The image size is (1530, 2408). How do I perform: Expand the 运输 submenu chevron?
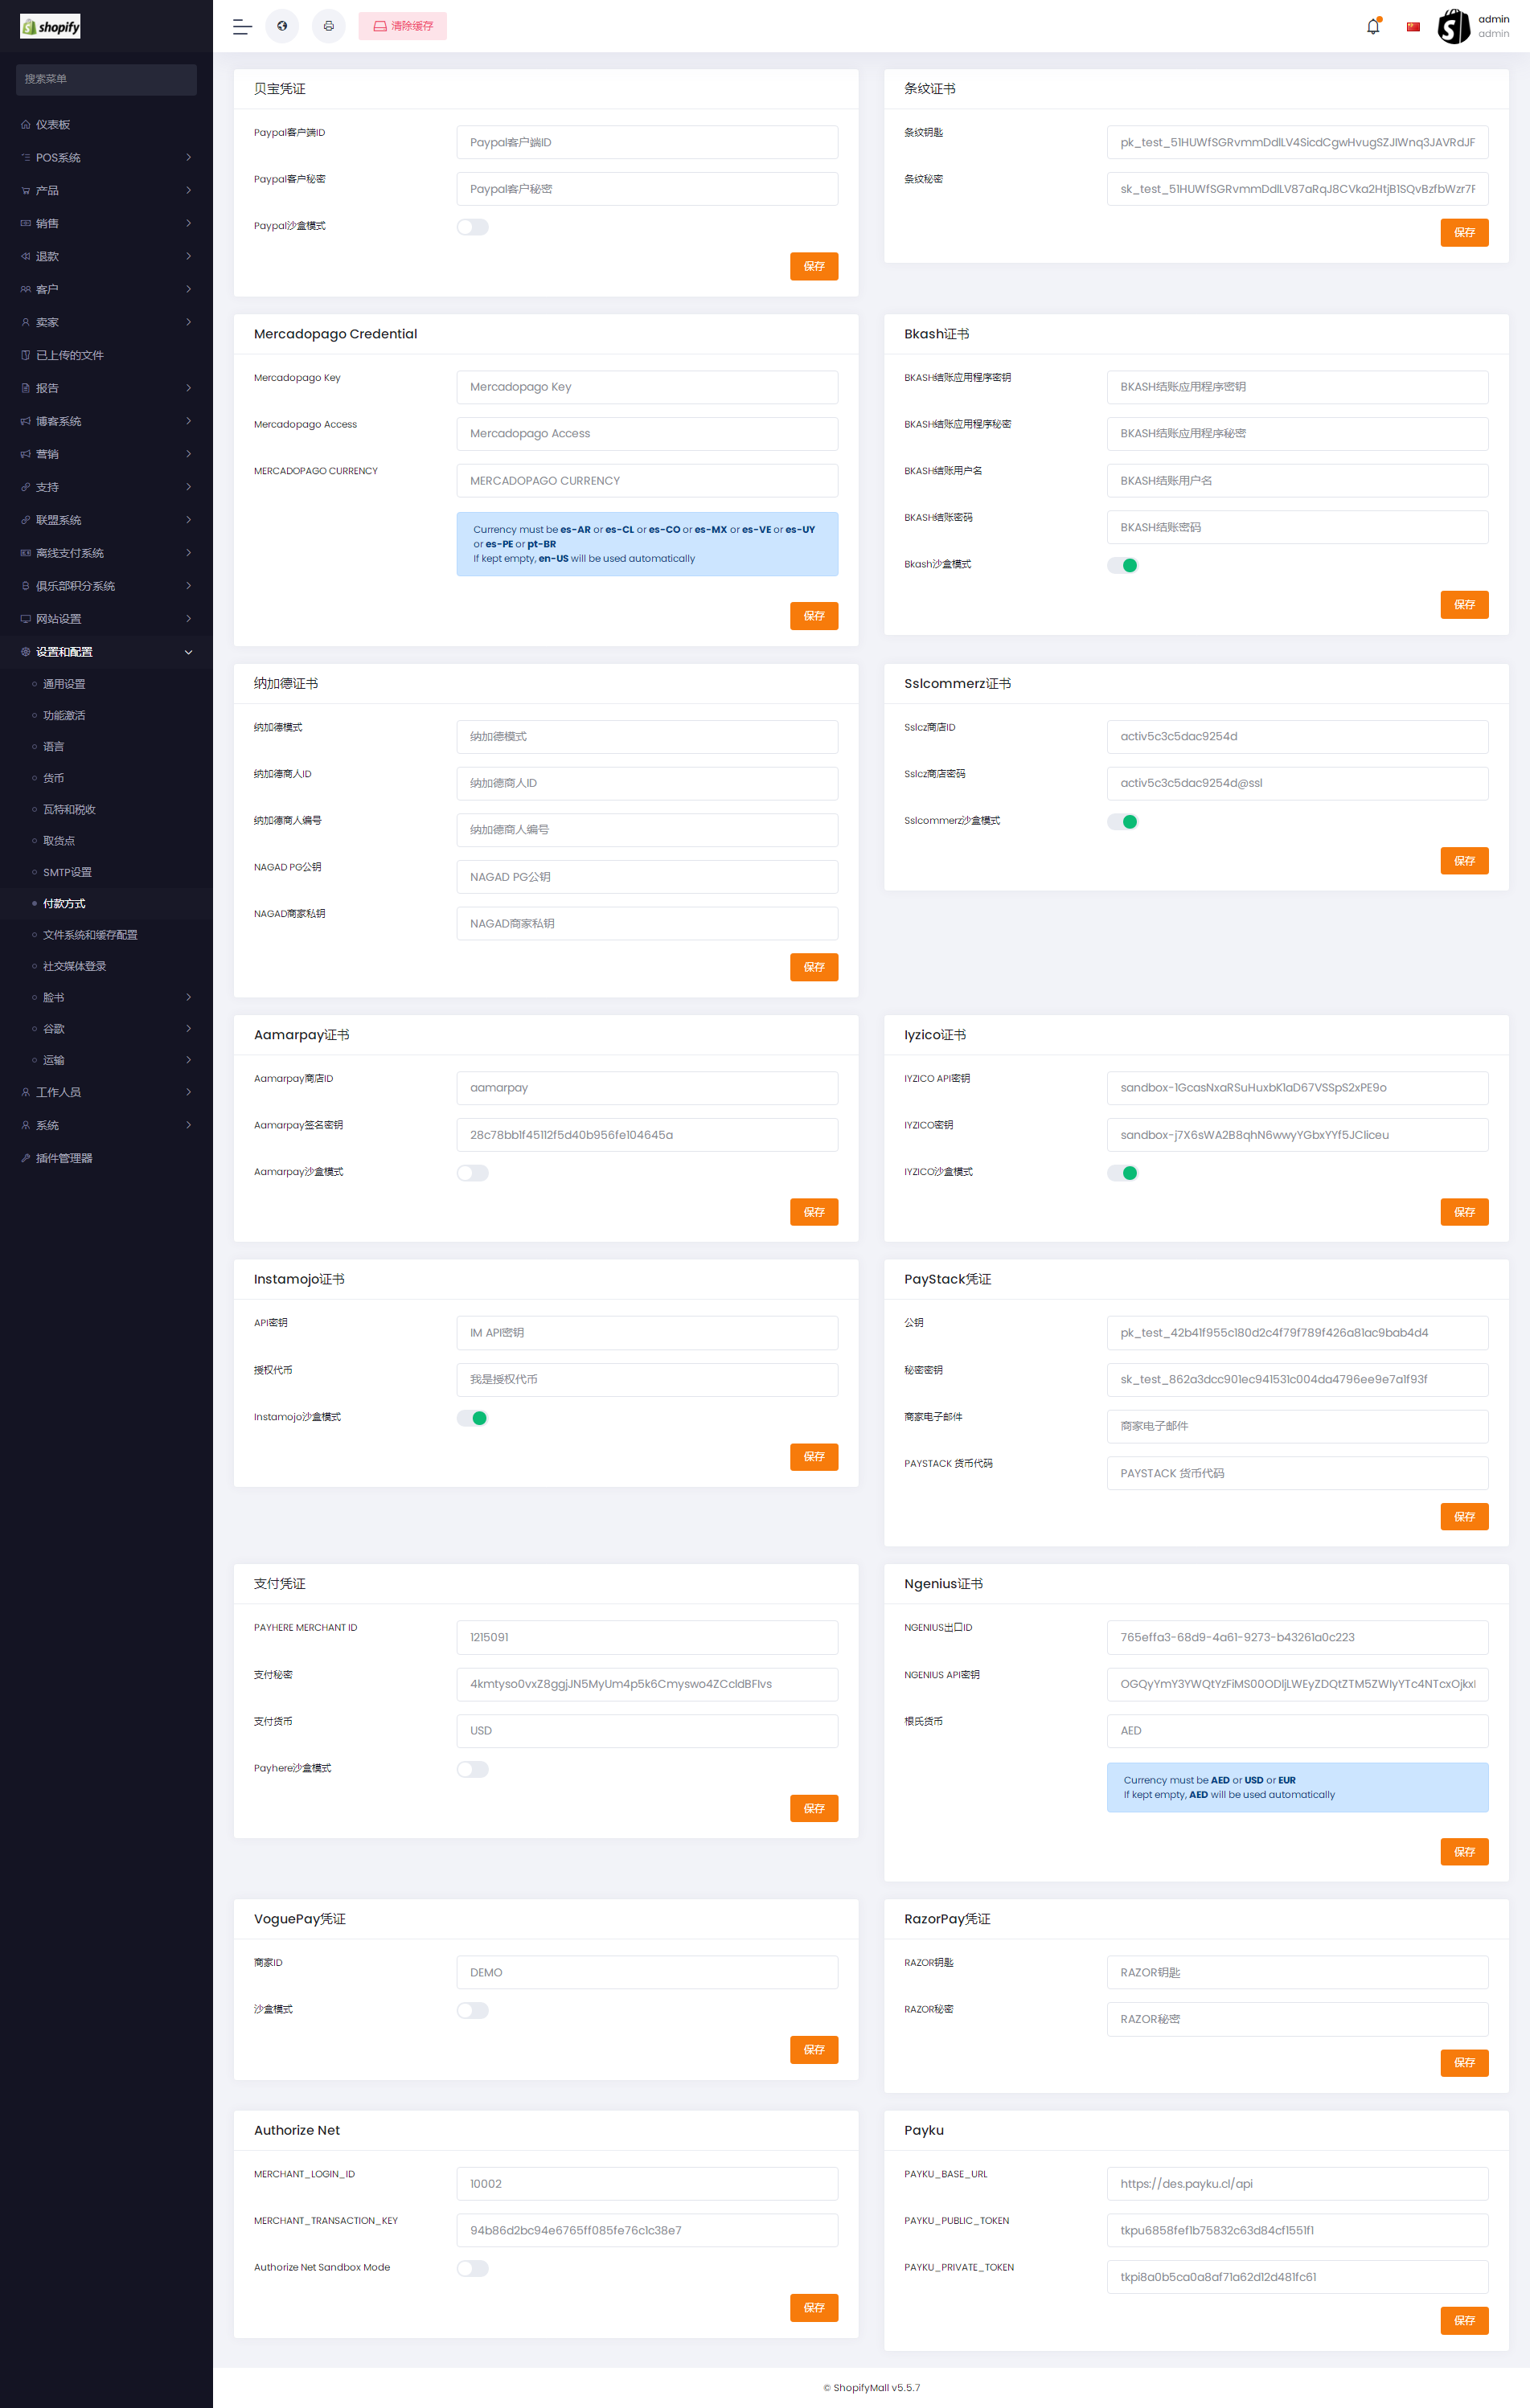click(x=188, y=1060)
